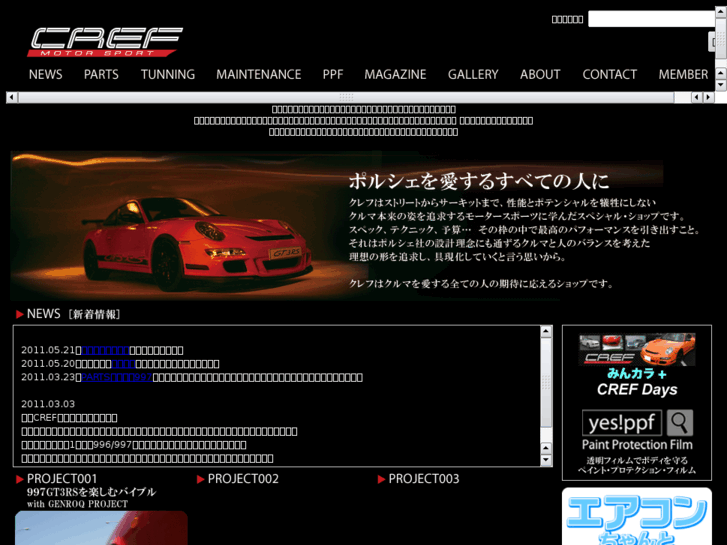727x545 pixels.
Task: Click the up arrow of header vertical scrollbar
Action: 721,11
